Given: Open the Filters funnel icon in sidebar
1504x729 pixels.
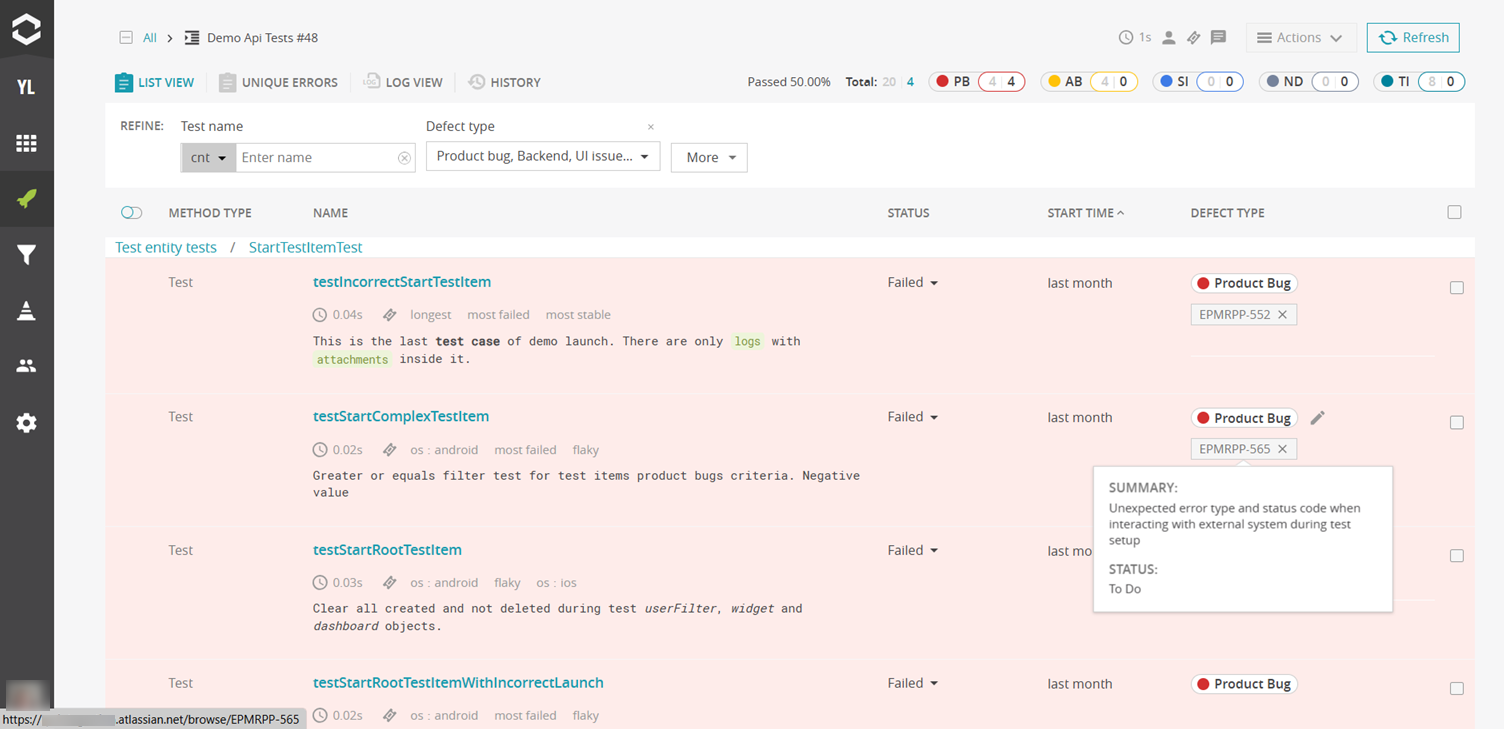Looking at the screenshot, I should tap(26, 255).
